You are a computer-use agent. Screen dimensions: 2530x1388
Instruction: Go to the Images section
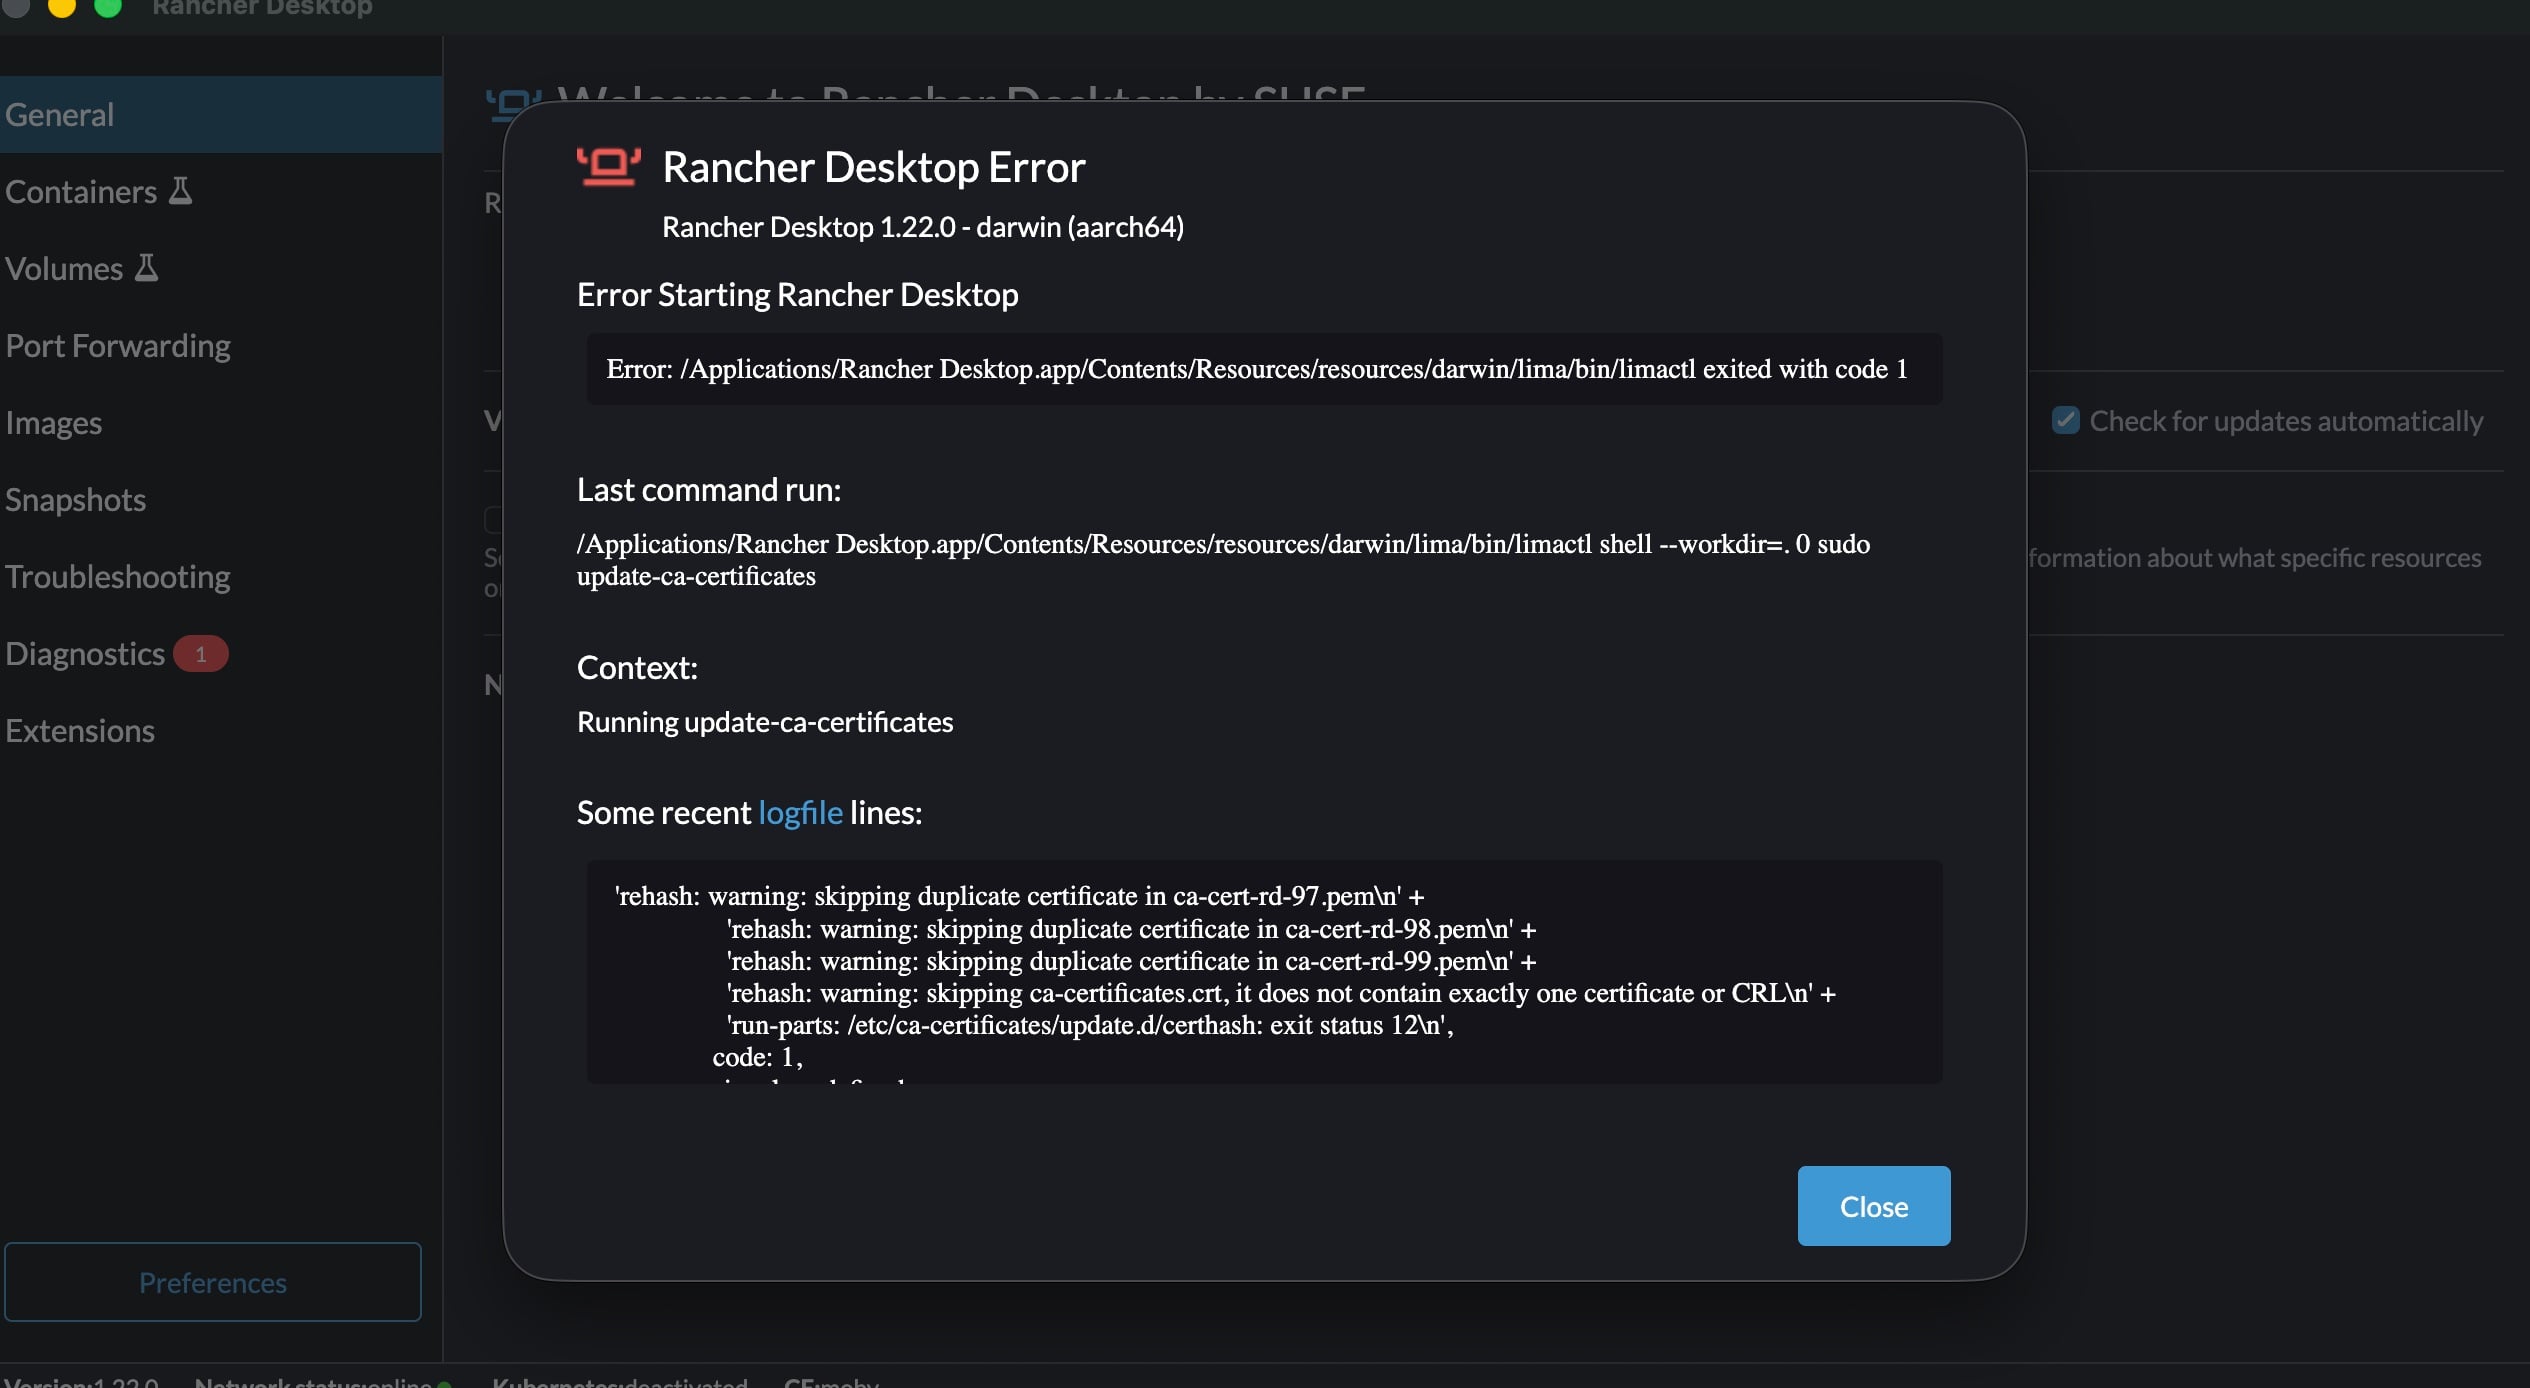[x=54, y=423]
